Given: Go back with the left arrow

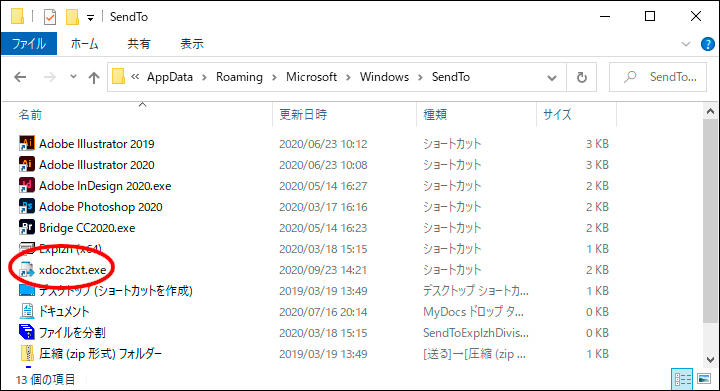Looking at the screenshot, I should (20, 77).
